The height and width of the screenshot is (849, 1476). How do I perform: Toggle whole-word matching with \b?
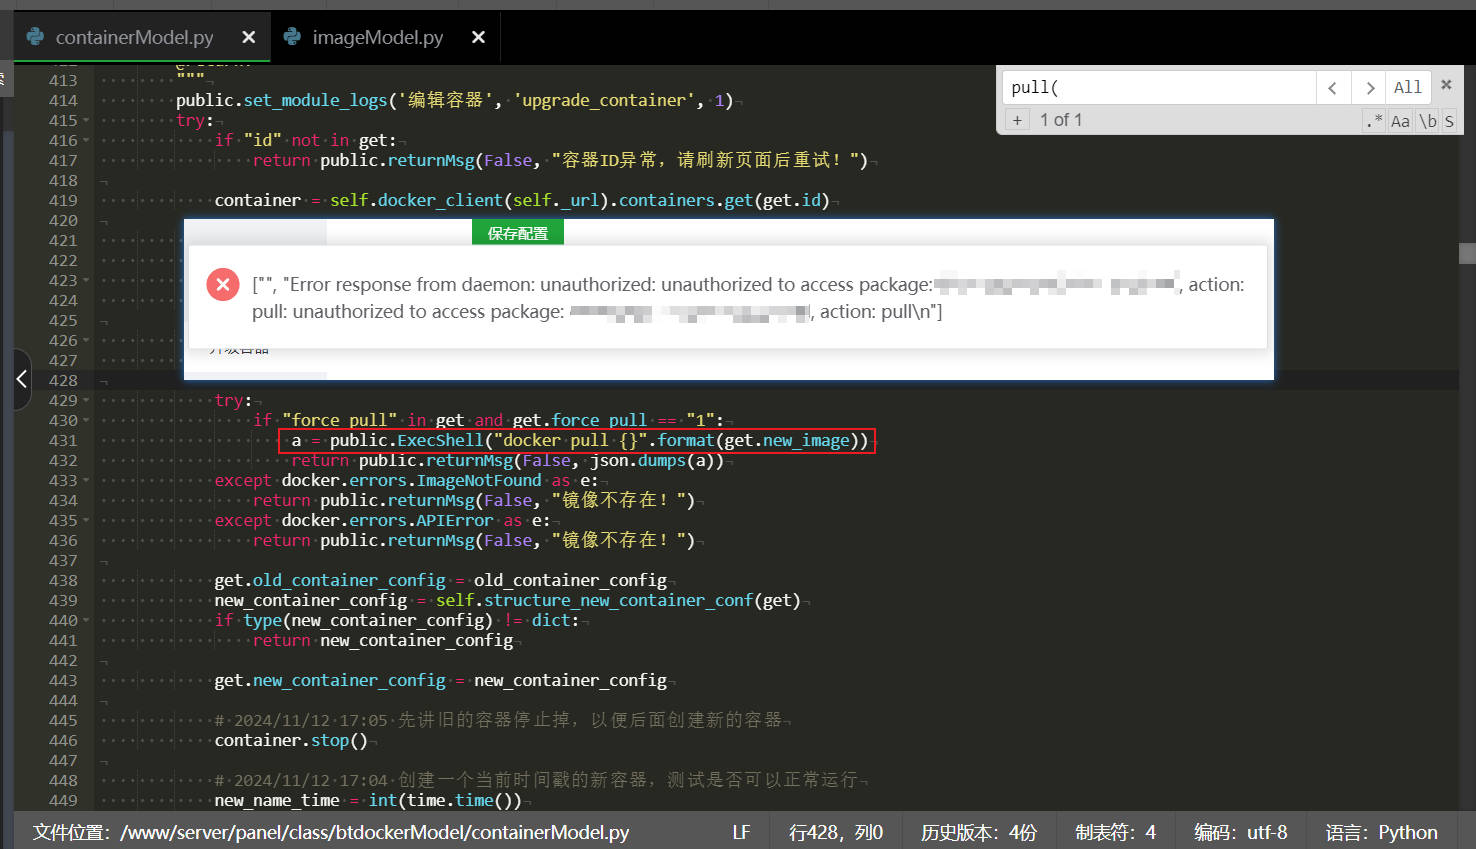(1427, 120)
